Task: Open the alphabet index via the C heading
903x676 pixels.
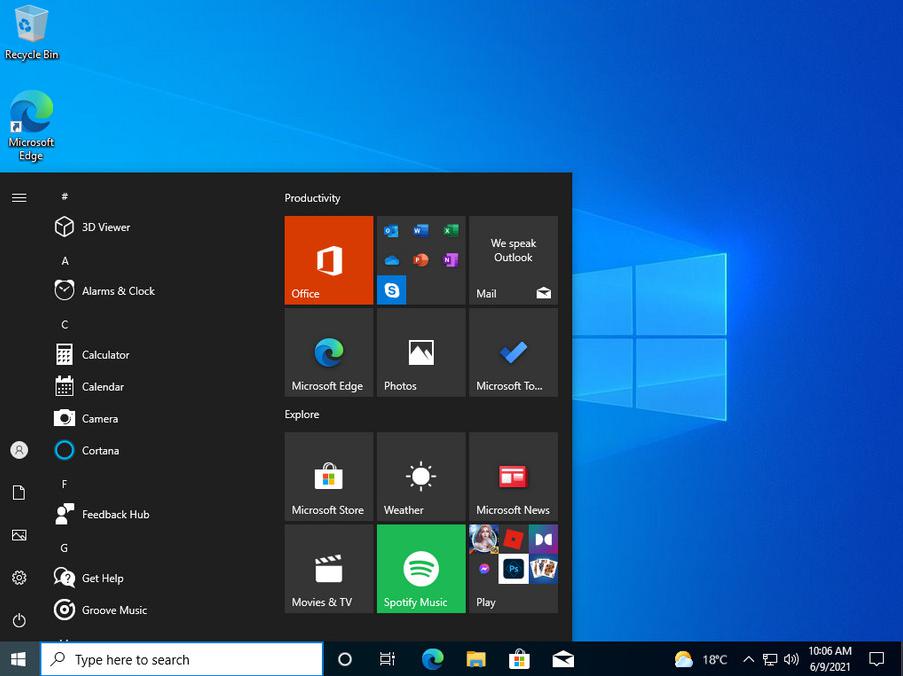Action: (64, 323)
